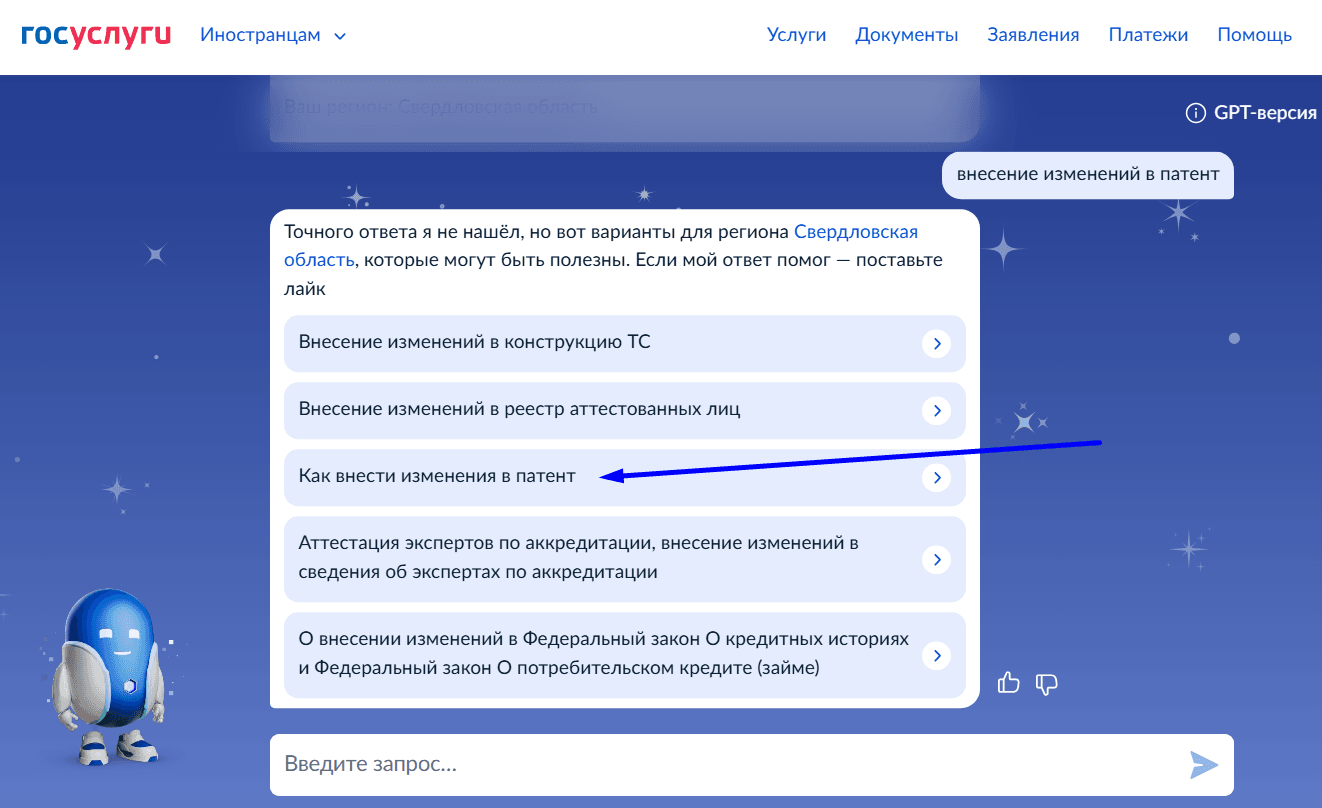1322x808 pixels.
Task: Click the info icon beside GPT-версия
Action: click(x=1195, y=113)
